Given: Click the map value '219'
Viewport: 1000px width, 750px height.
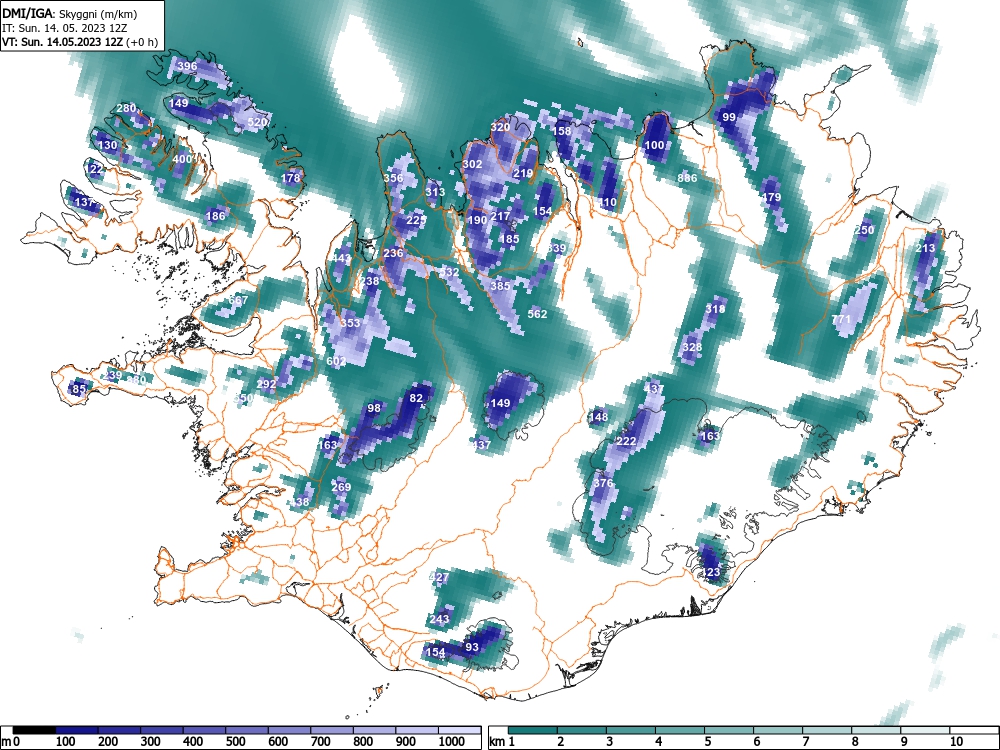Looking at the screenshot, I should 523,173.
